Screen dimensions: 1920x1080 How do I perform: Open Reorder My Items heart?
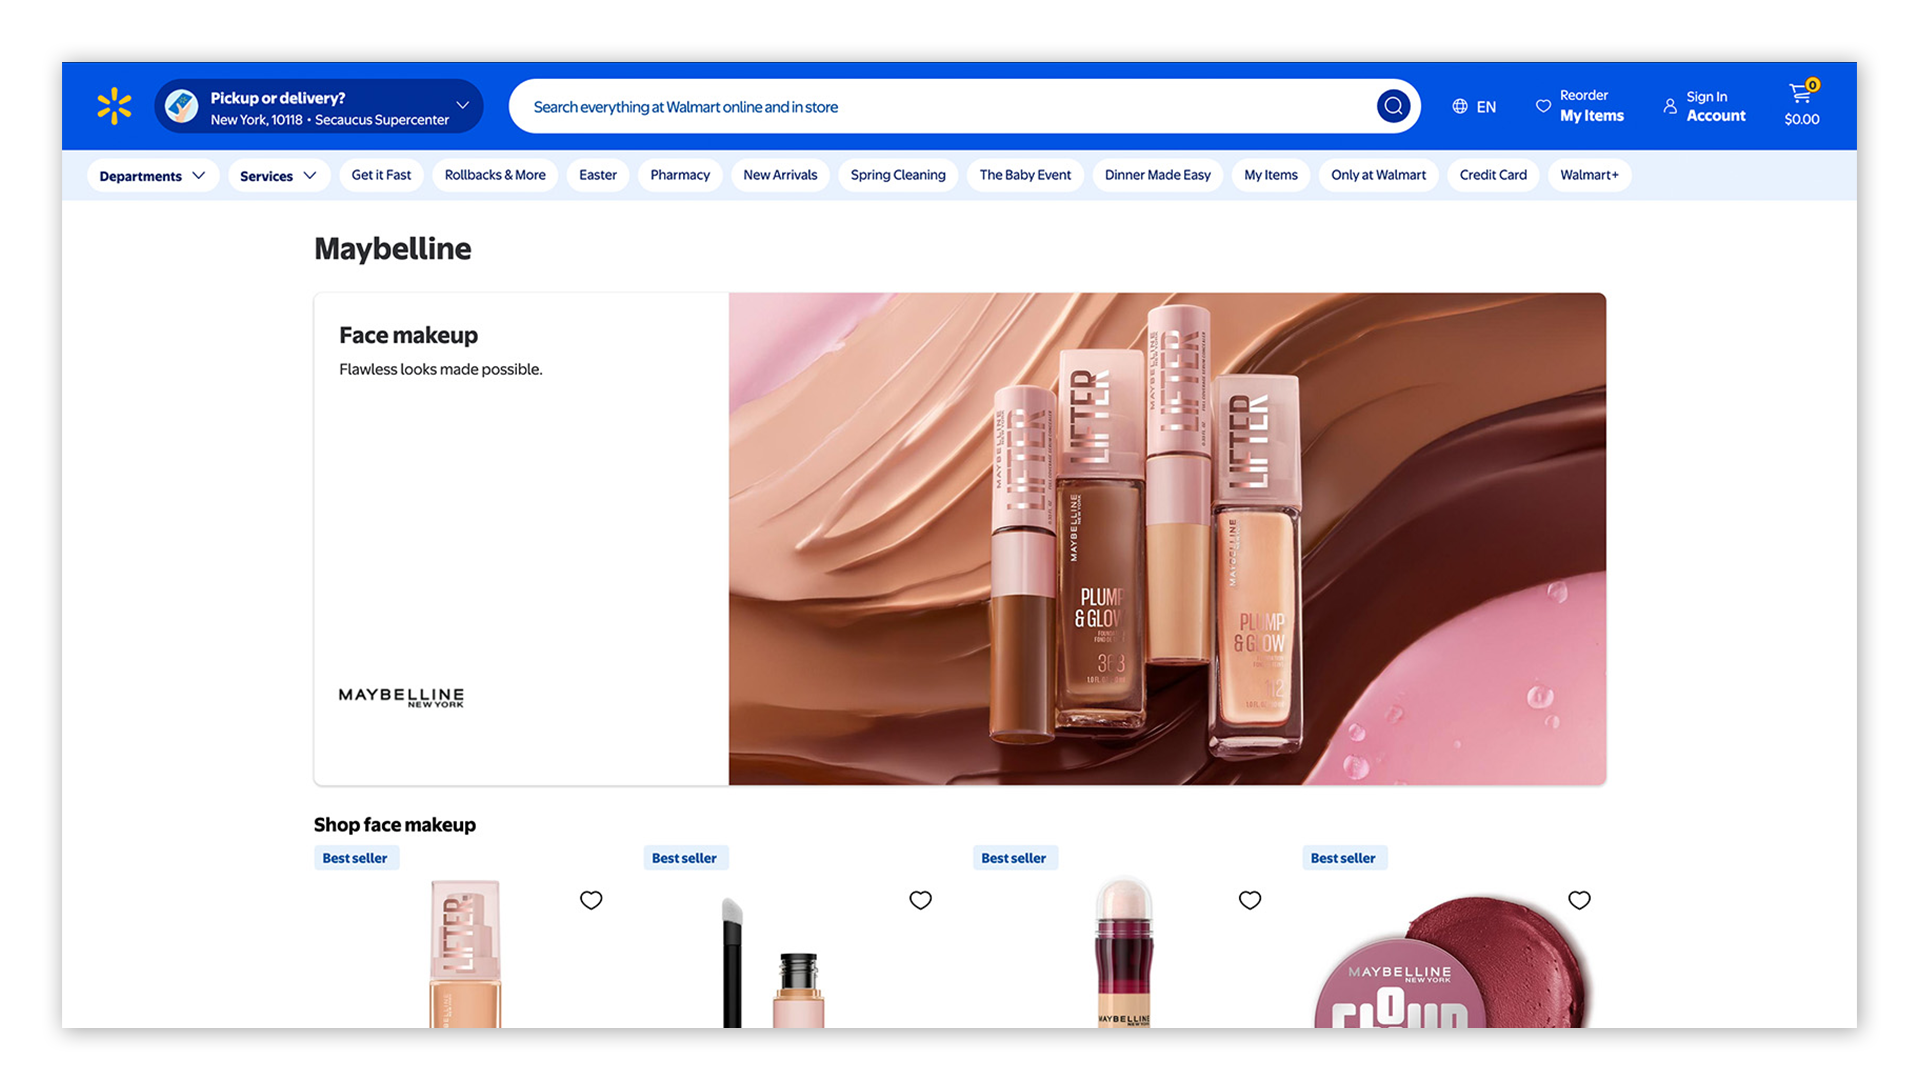coord(1543,106)
